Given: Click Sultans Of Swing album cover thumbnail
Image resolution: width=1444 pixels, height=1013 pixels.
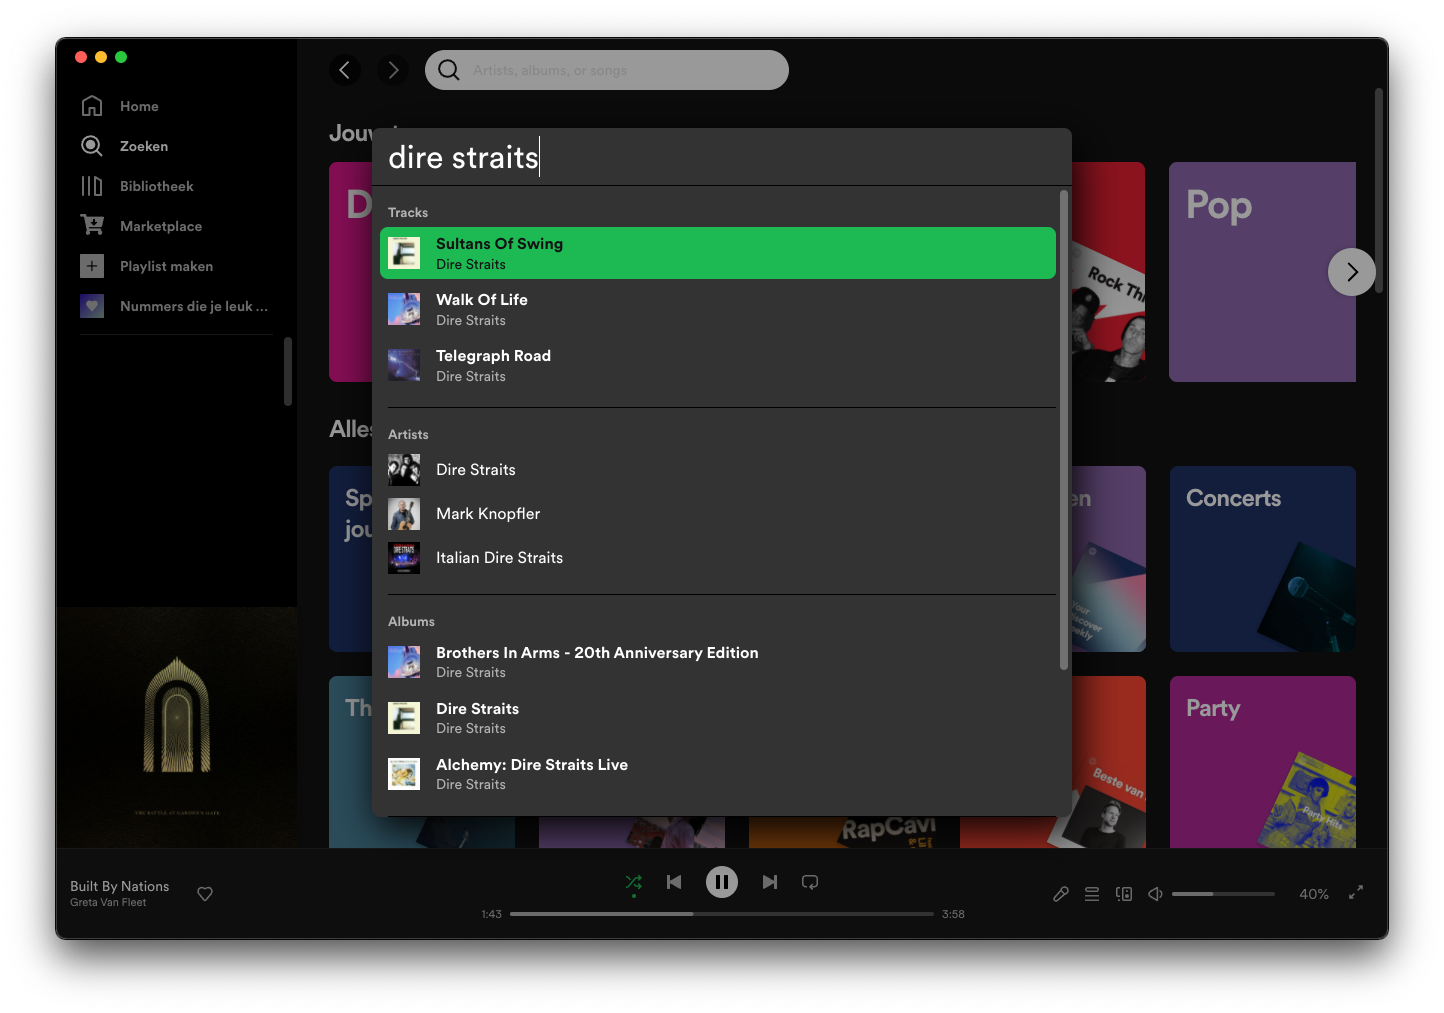Looking at the screenshot, I should 404,253.
